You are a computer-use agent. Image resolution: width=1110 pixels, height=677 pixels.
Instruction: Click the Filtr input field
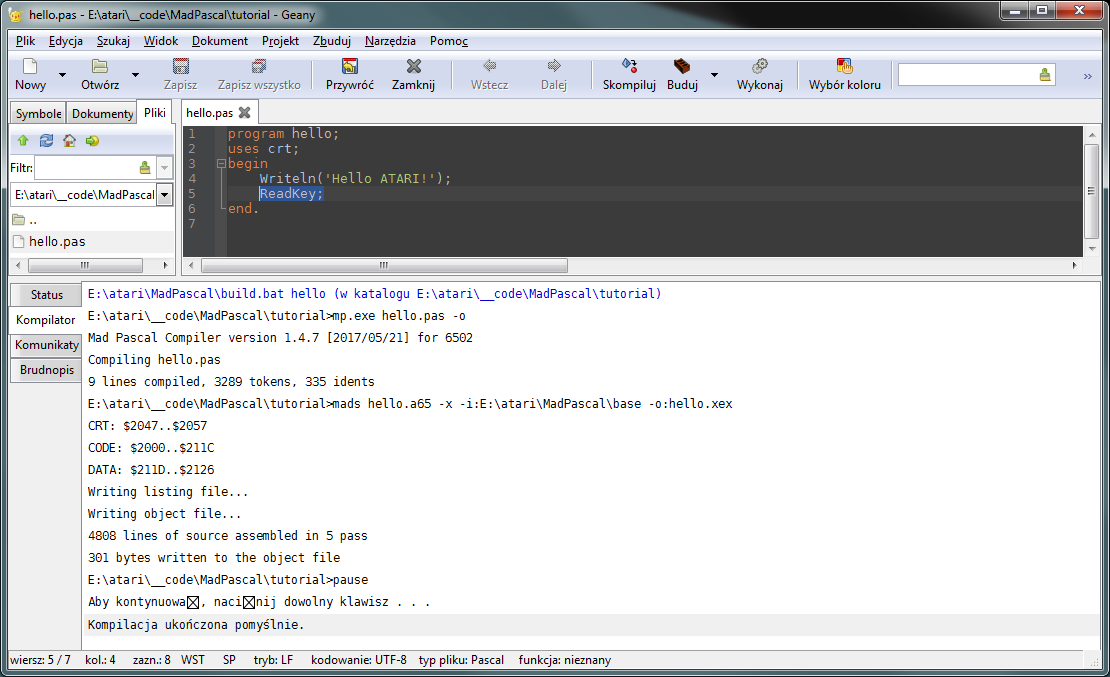84,168
